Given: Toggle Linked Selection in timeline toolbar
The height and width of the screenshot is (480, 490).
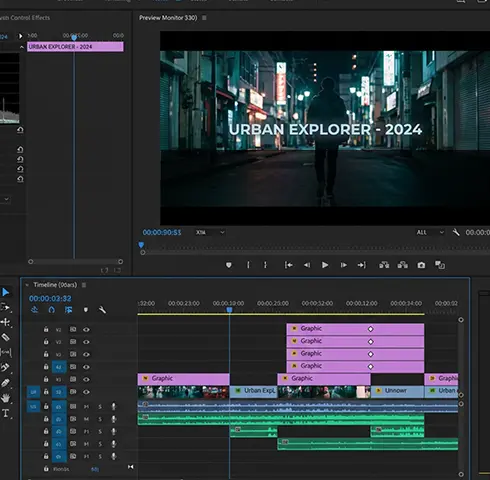Looking at the screenshot, I should [x=68, y=310].
